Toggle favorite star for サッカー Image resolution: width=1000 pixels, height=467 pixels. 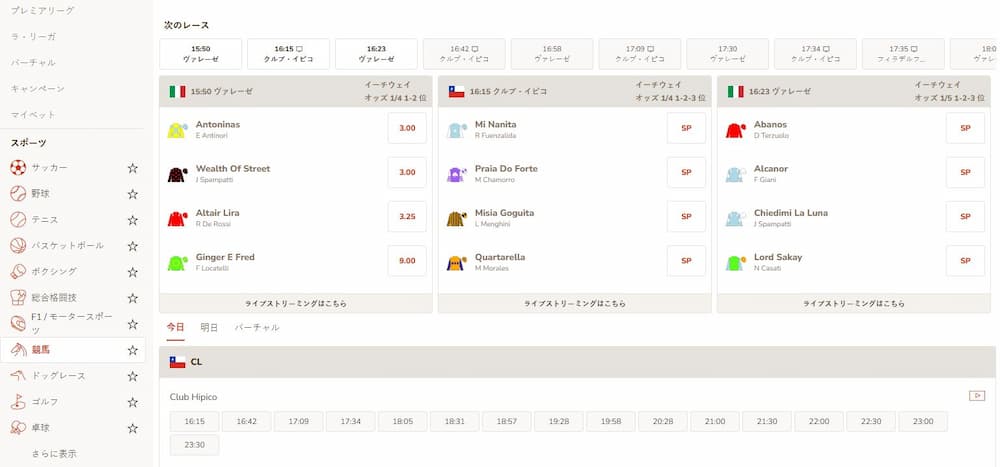(132, 168)
